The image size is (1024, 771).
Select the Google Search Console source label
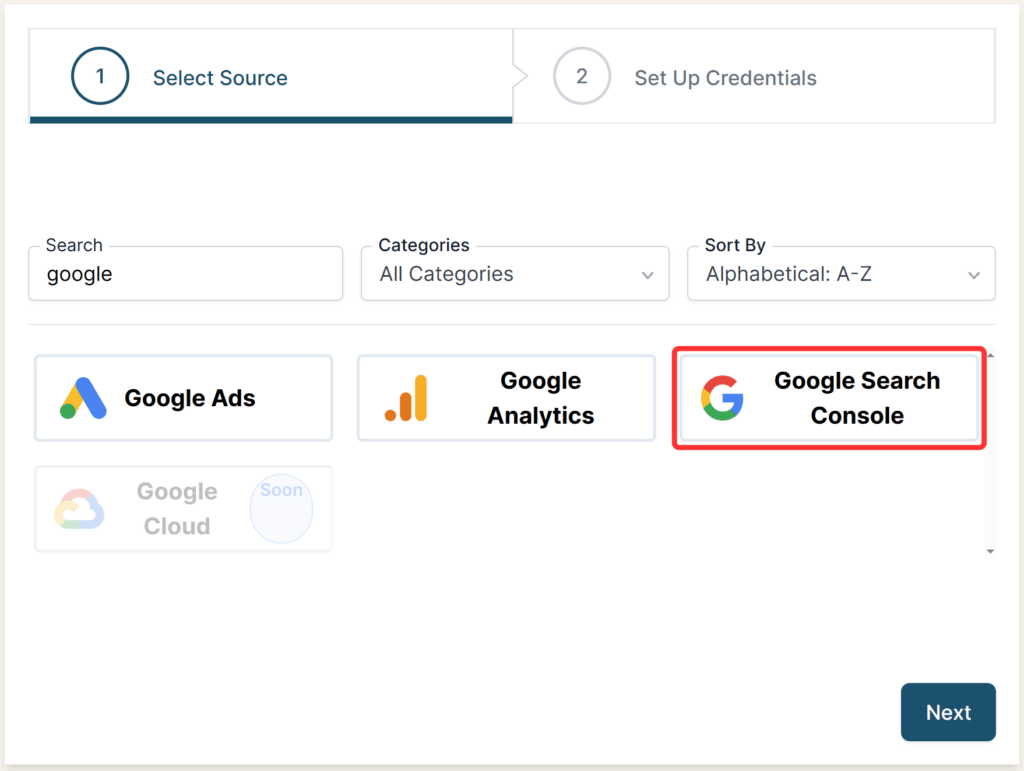pos(857,398)
